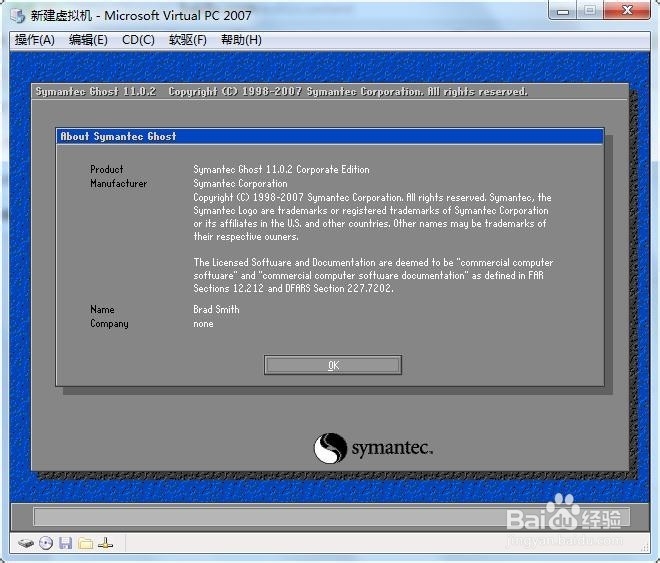This screenshot has height=563, width=660.
Task: Click the 'Company' label
Action: (x=109, y=324)
